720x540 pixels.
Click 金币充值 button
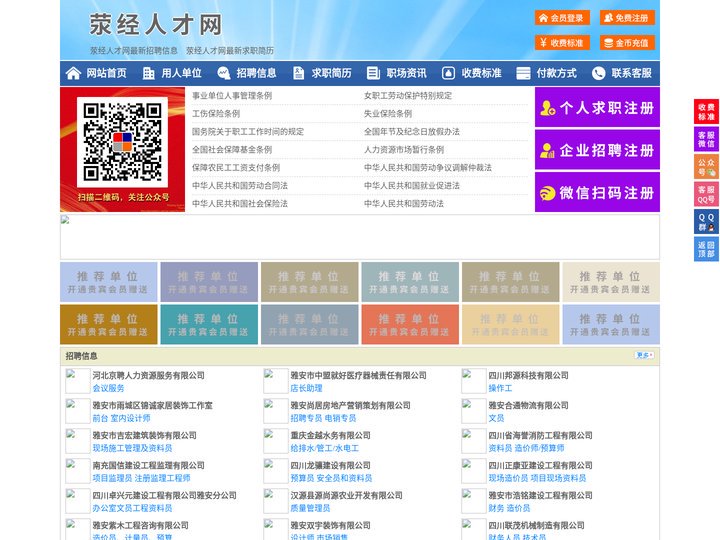pyautogui.click(x=627, y=43)
